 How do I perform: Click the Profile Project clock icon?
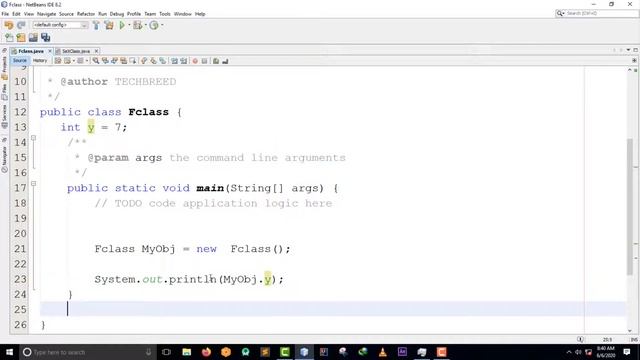click(x=154, y=25)
